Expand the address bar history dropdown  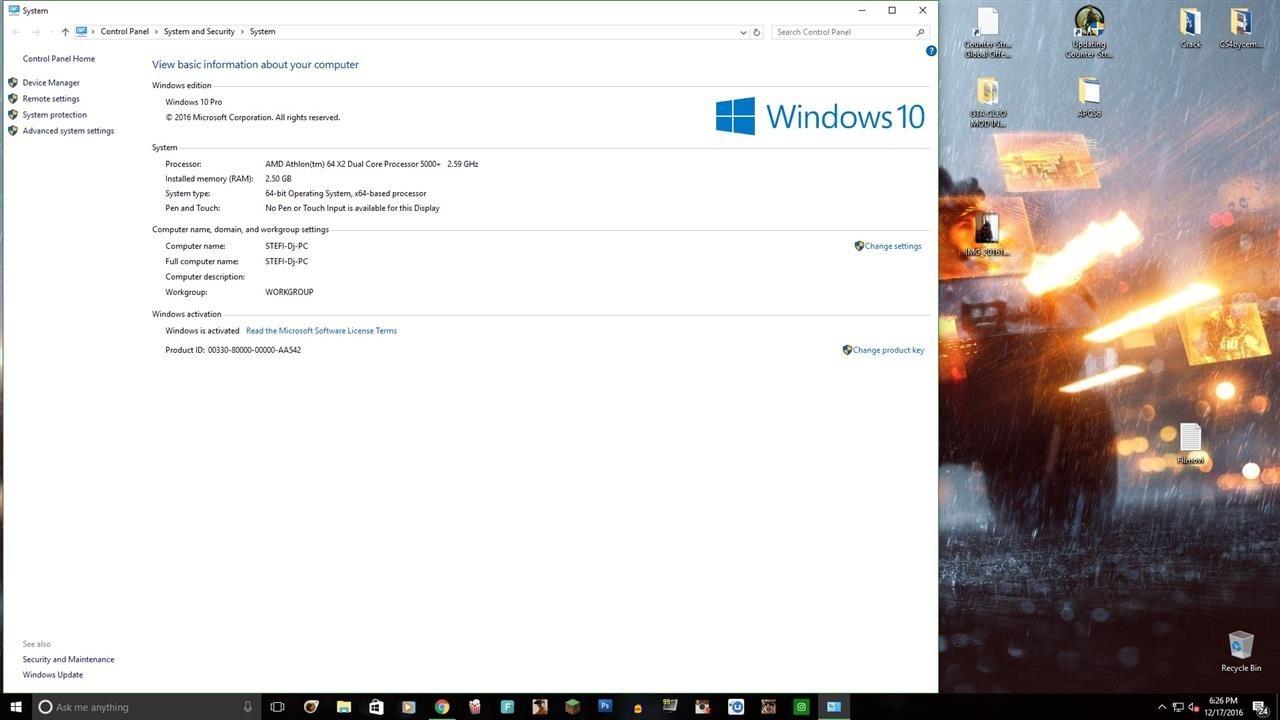click(743, 32)
